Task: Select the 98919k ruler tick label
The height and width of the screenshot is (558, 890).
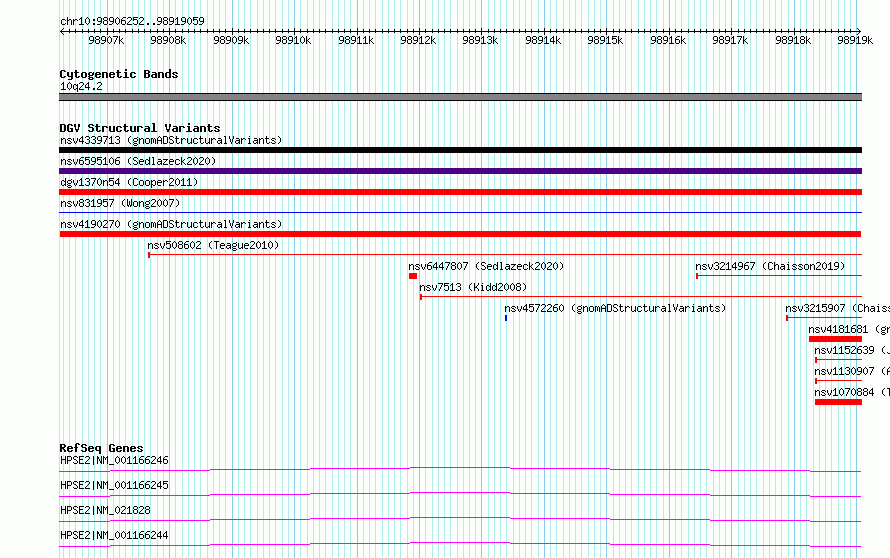Action: 855,40
